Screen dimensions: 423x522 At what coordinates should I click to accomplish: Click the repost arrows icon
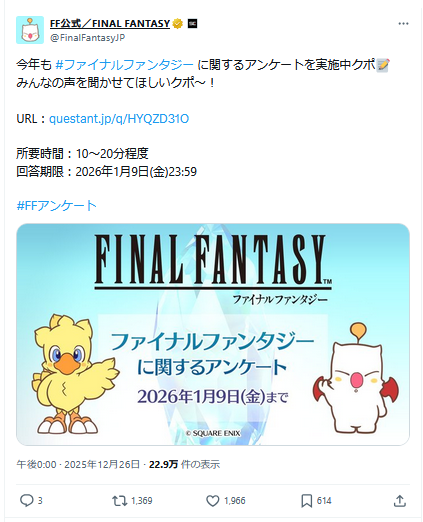(x=119, y=500)
